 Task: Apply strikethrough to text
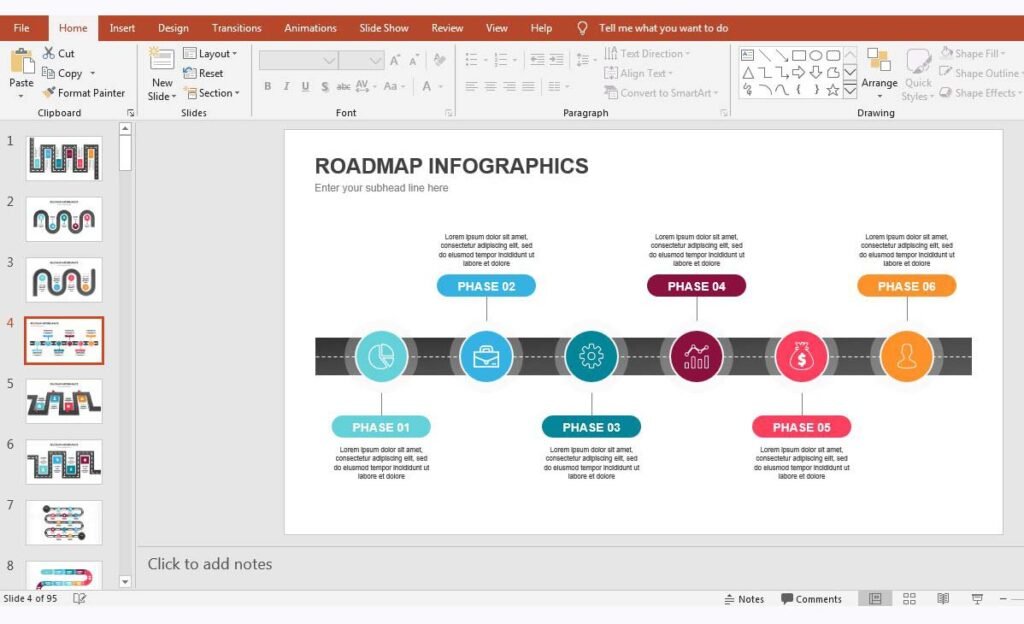point(325,86)
